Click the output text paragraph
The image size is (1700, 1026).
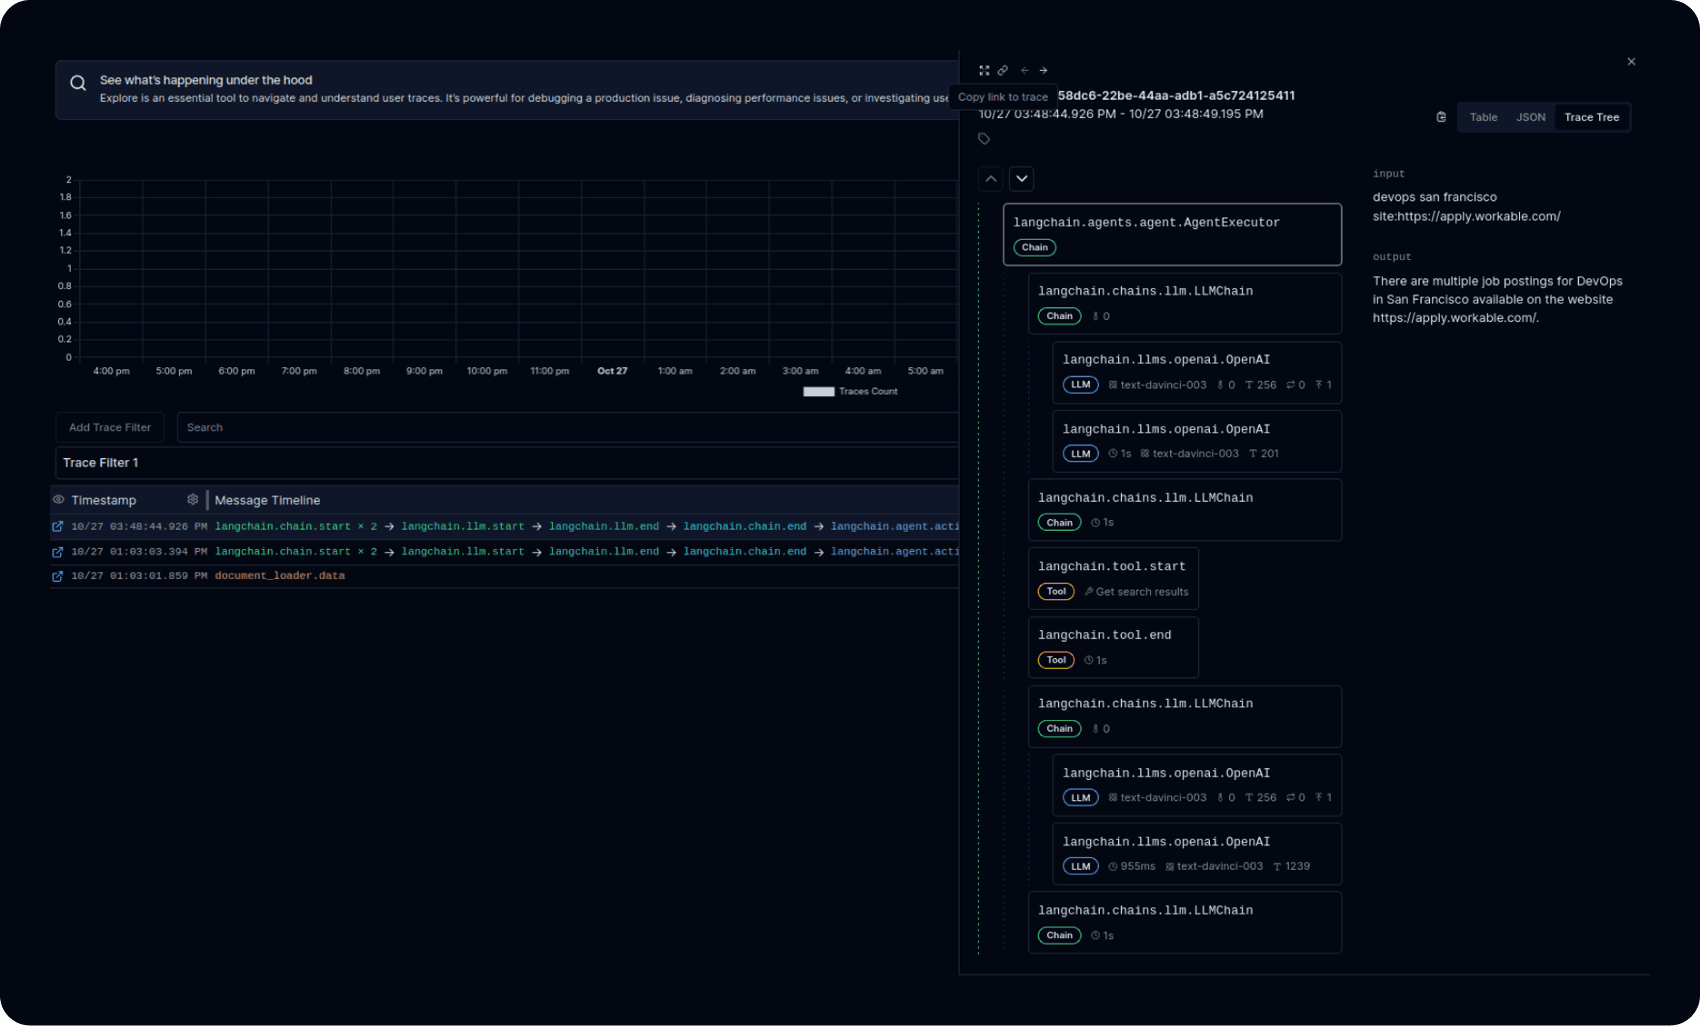point(1497,299)
